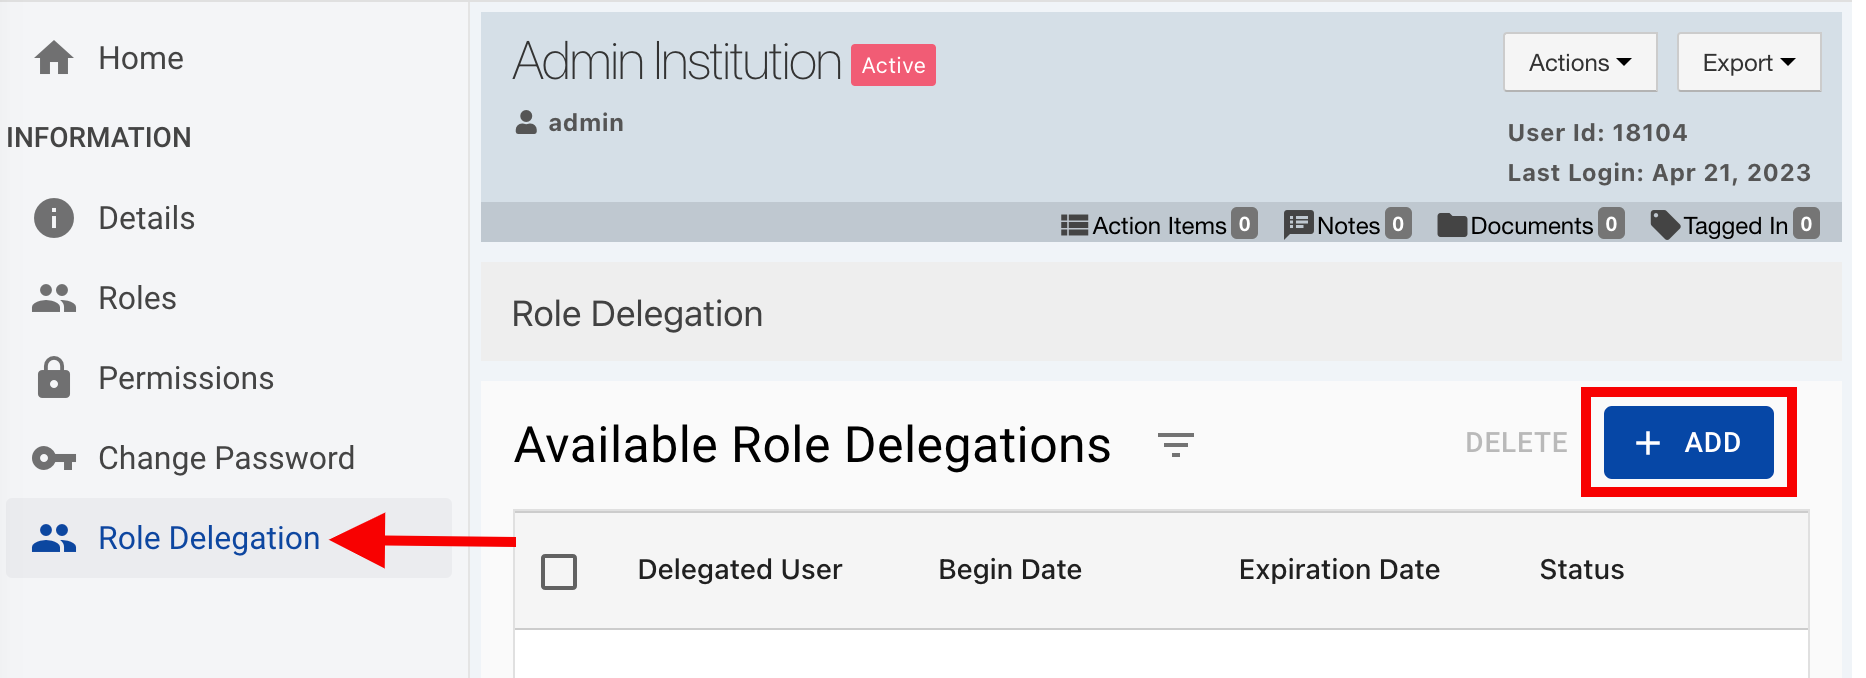1866x678 pixels.
Task: Sort by Delegated User column header
Action: tap(740, 570)
